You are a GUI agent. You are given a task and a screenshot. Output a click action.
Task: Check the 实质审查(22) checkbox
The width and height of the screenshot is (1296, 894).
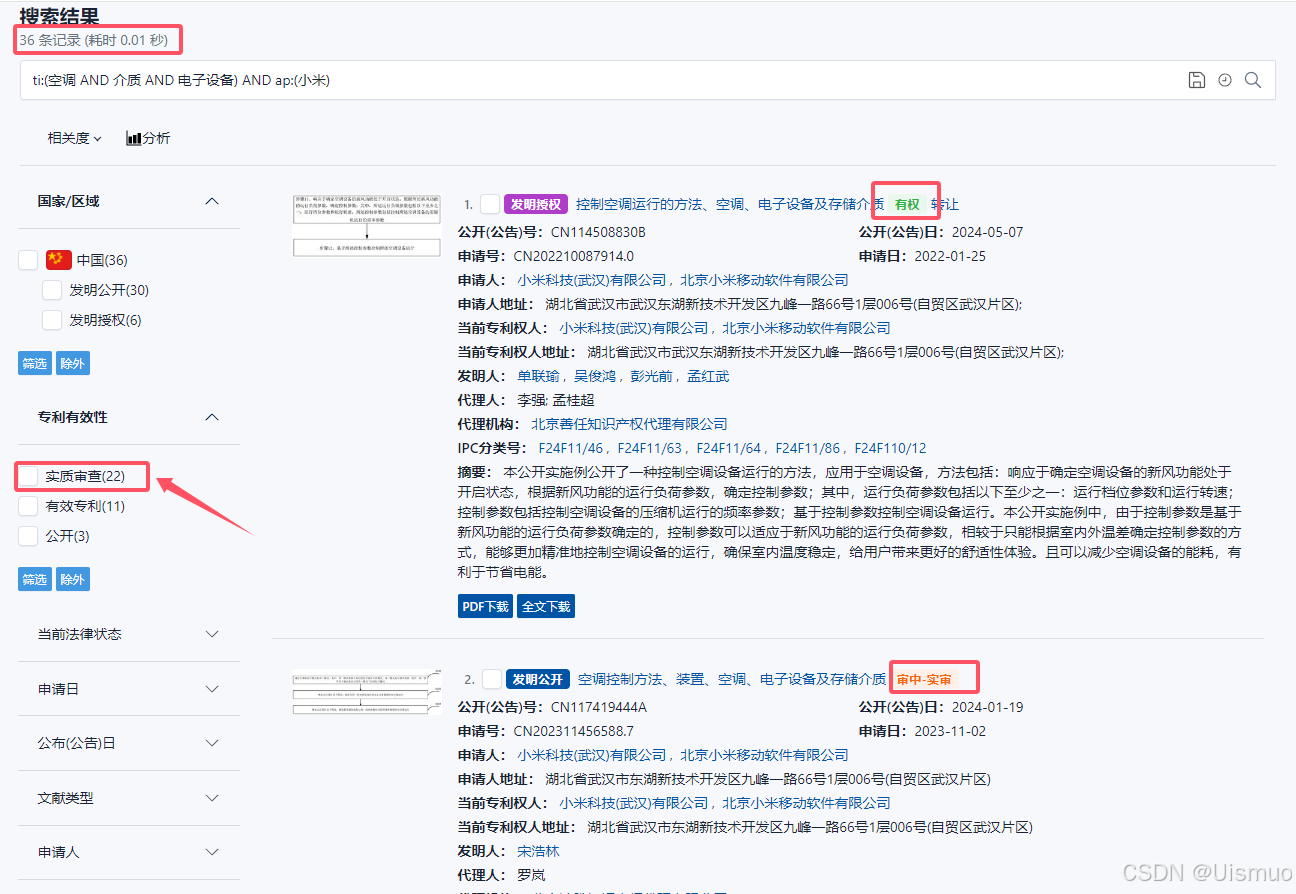28,476
